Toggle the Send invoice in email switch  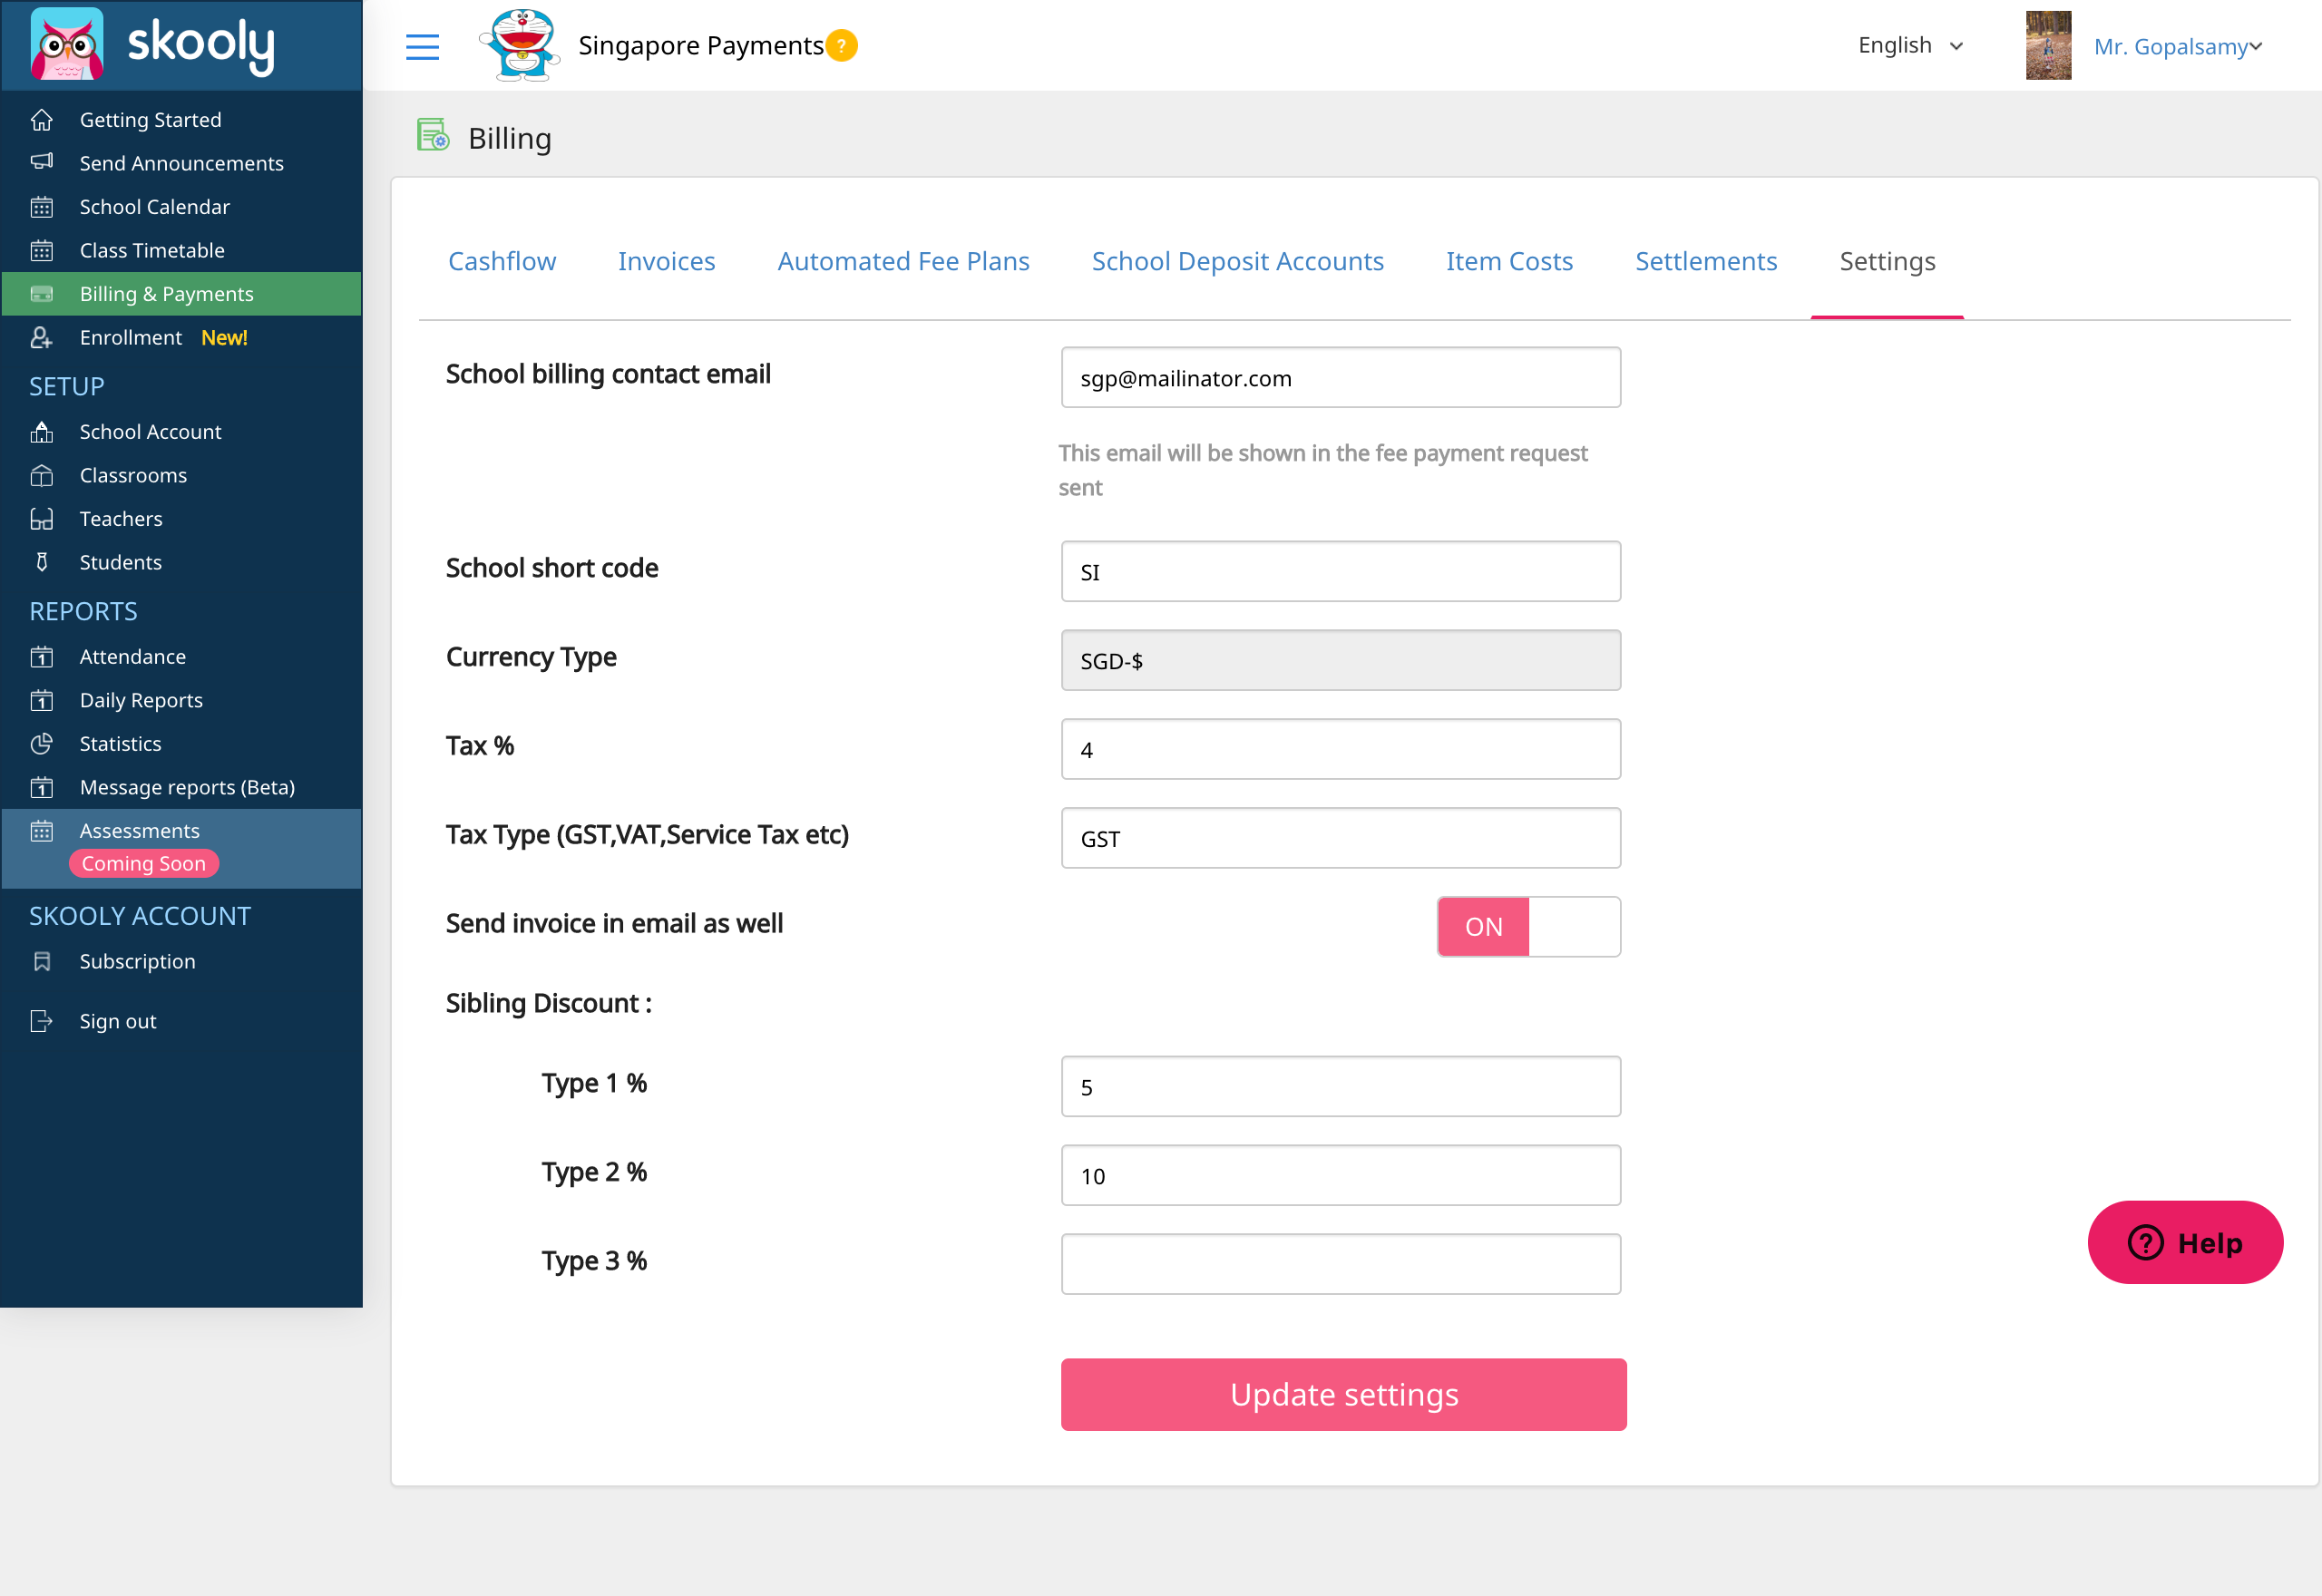pyautogui.click(x=1528, y=927)
